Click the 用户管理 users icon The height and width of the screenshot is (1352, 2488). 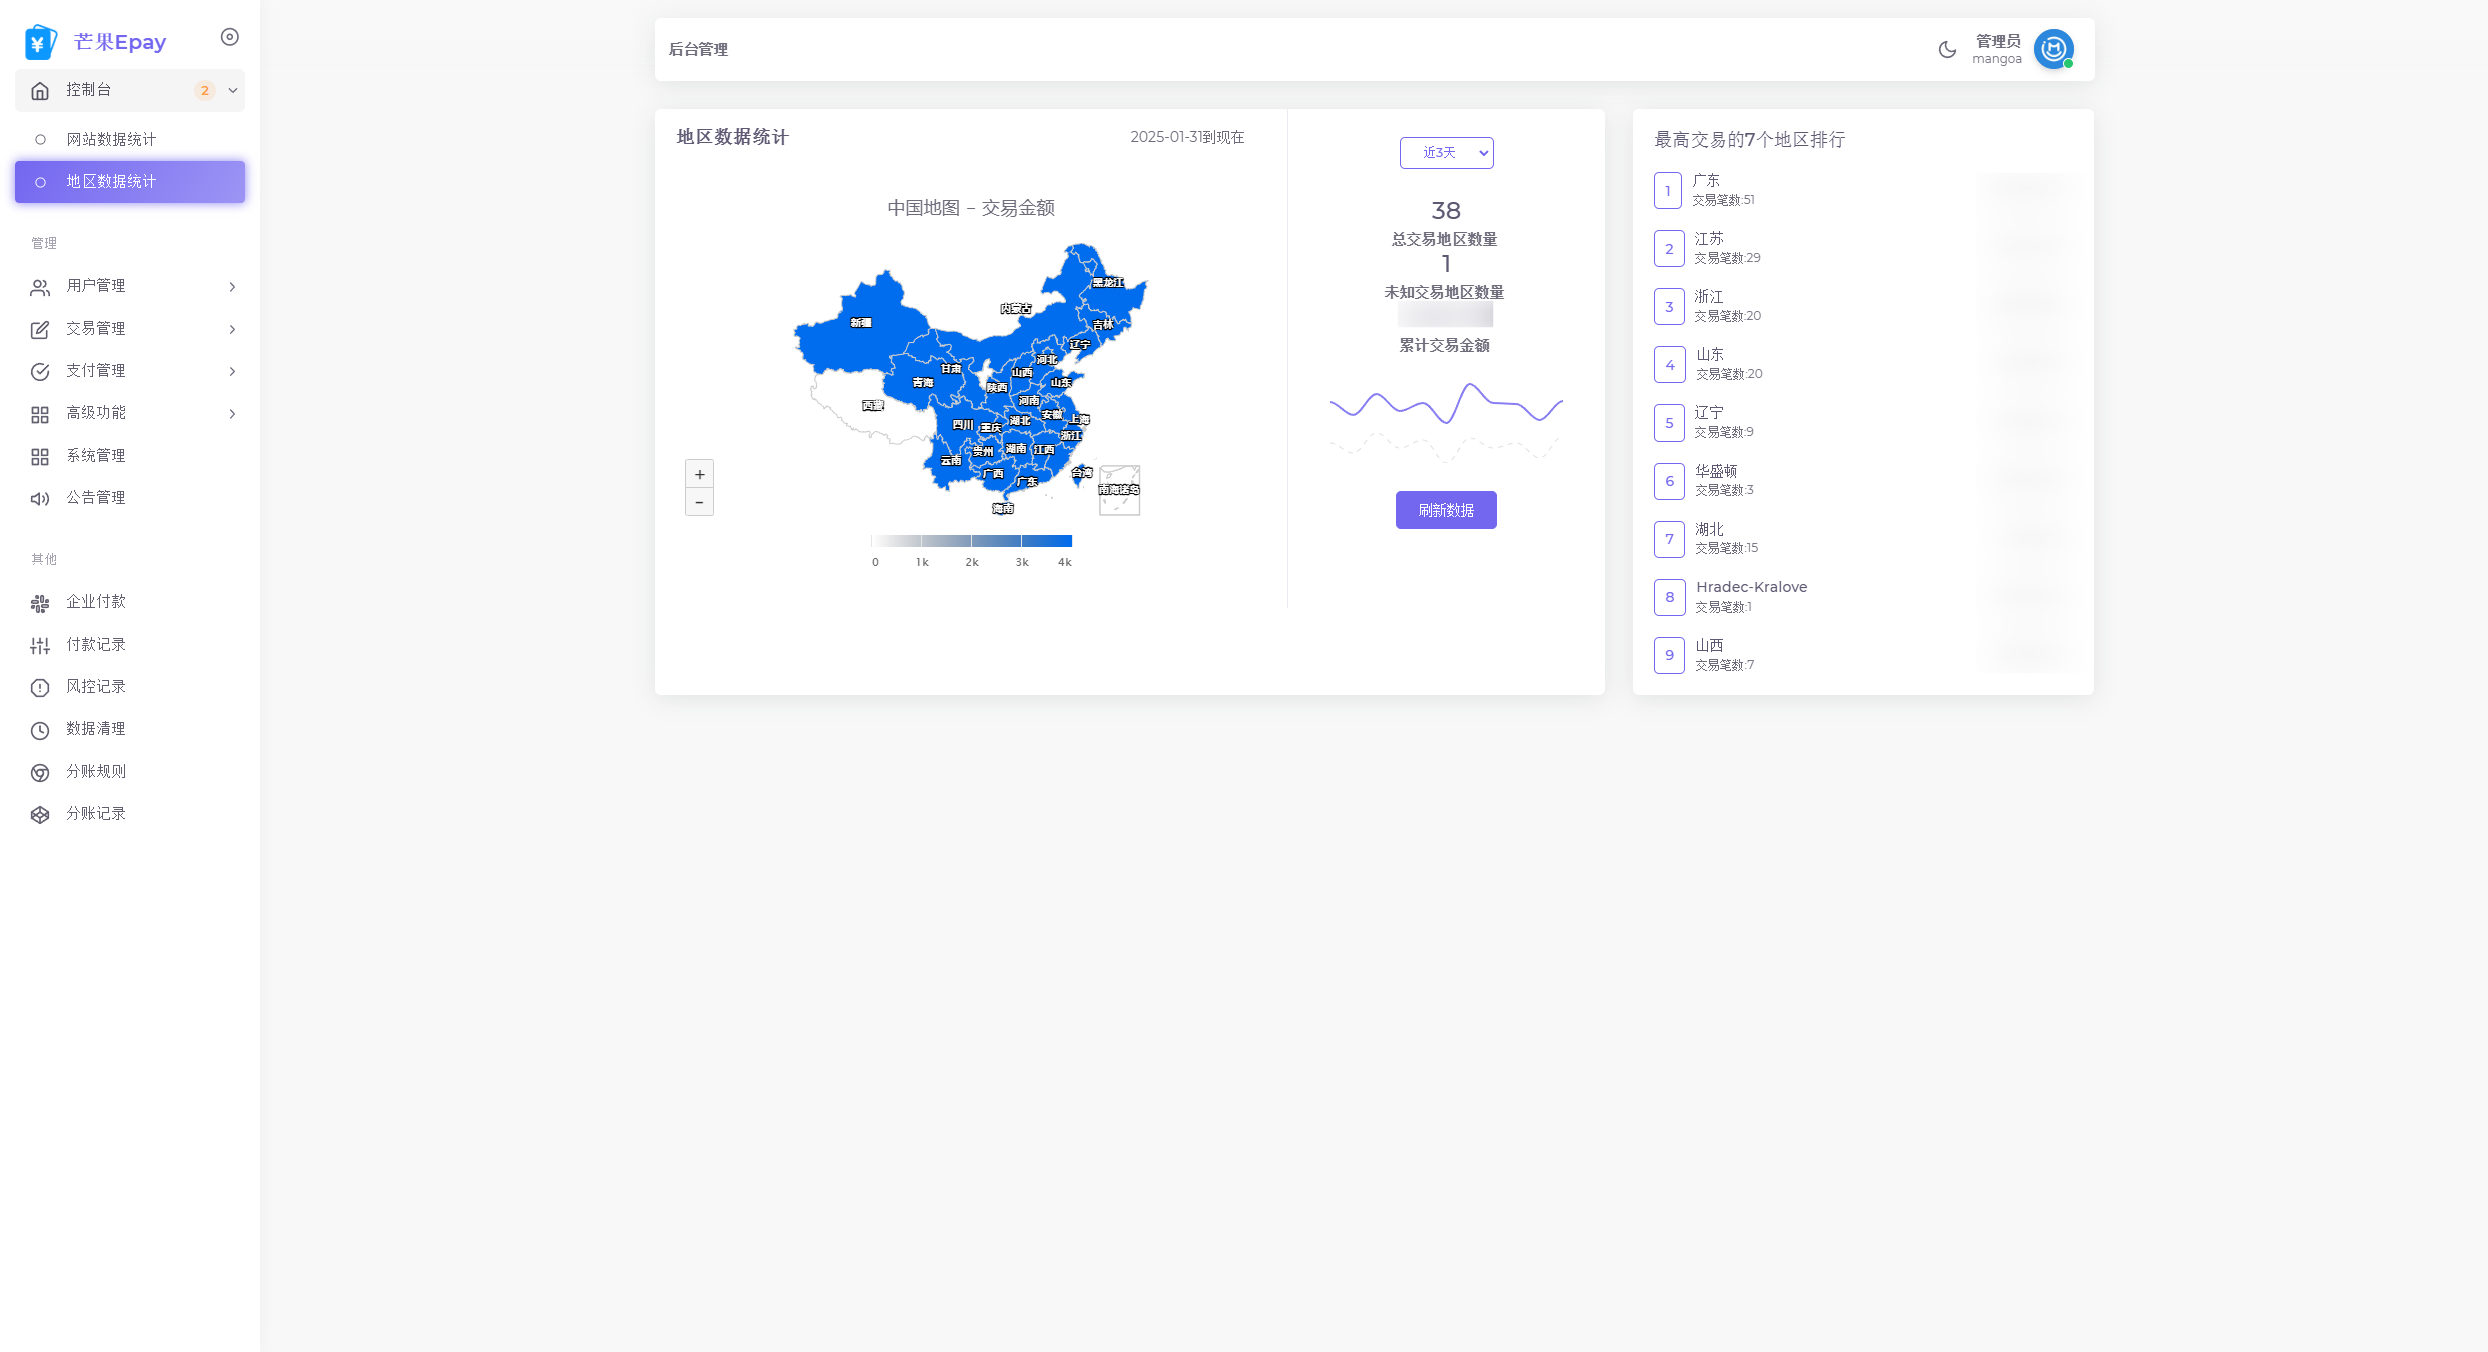(40, 288)
